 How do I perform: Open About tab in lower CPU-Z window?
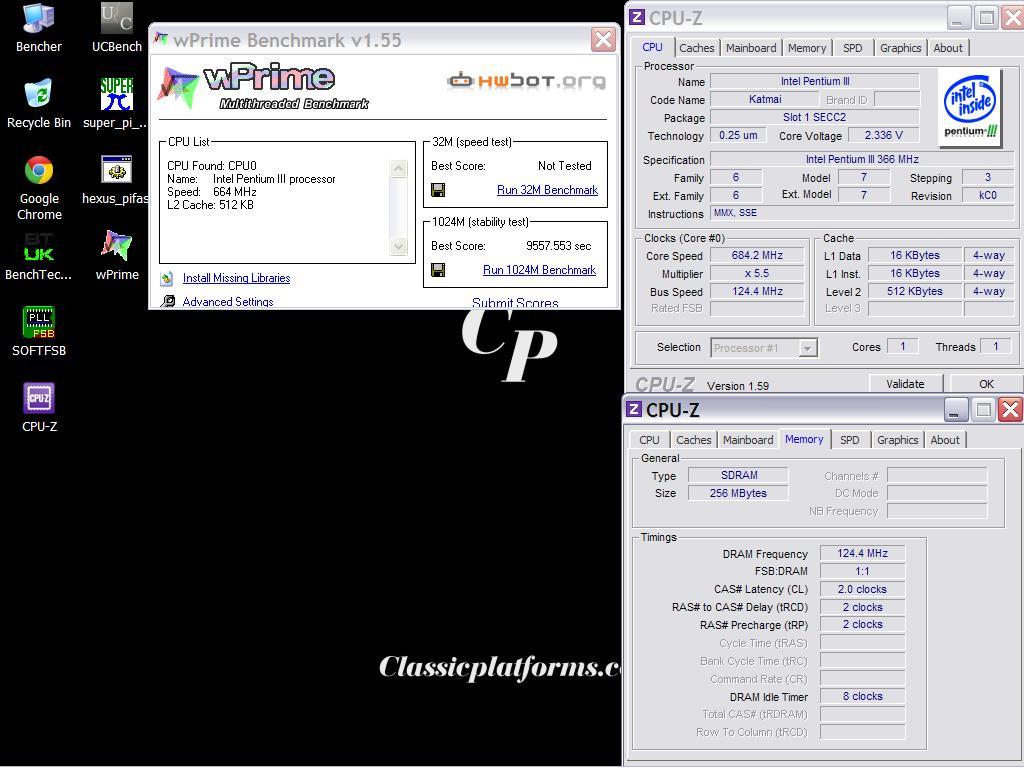pos(945,440)
